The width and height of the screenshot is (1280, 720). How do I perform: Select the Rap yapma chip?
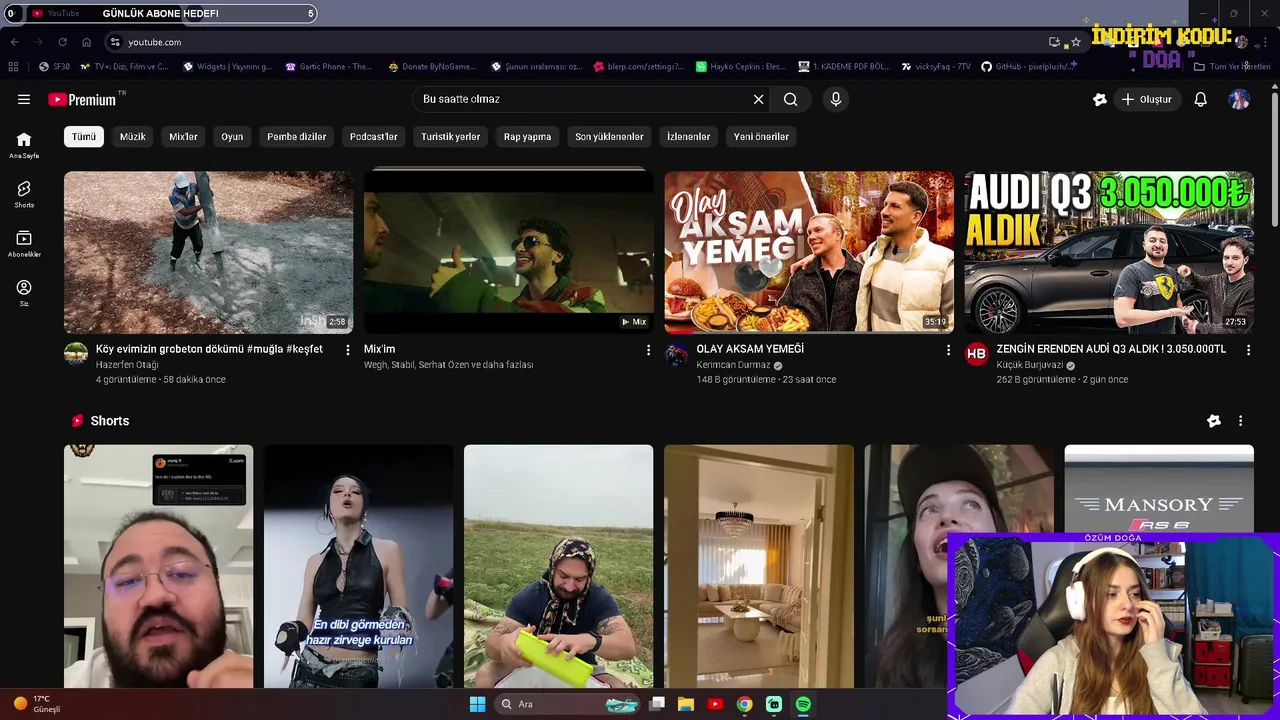point(527,136)
